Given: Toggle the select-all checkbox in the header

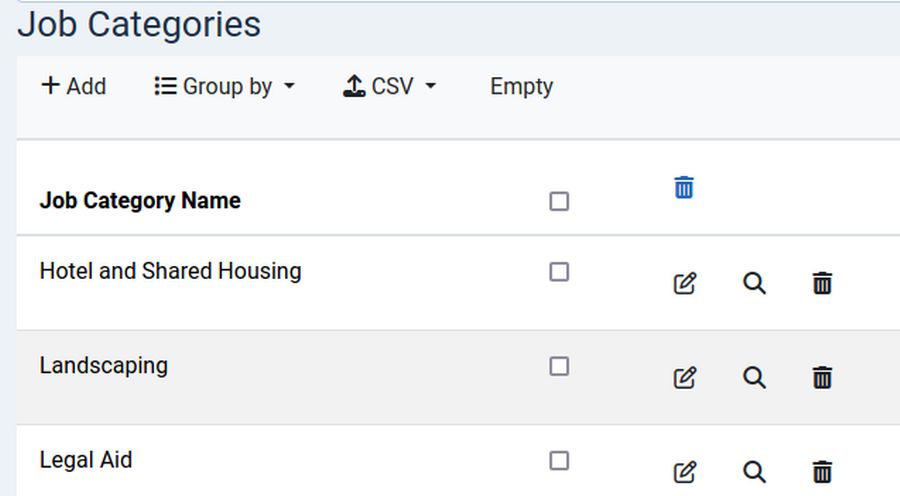Looking at the screenshot, I should click(559, 202).
